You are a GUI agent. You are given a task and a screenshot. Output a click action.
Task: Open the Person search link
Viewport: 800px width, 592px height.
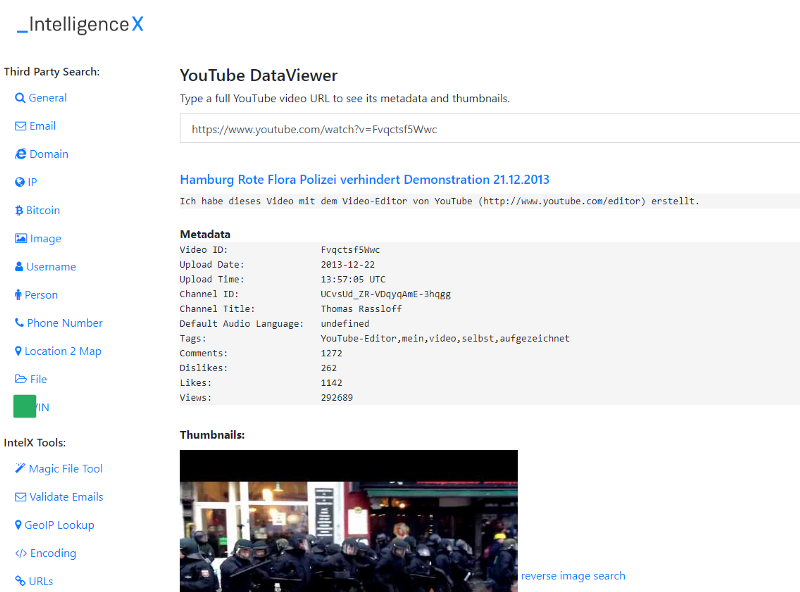[x=41, y=294]
